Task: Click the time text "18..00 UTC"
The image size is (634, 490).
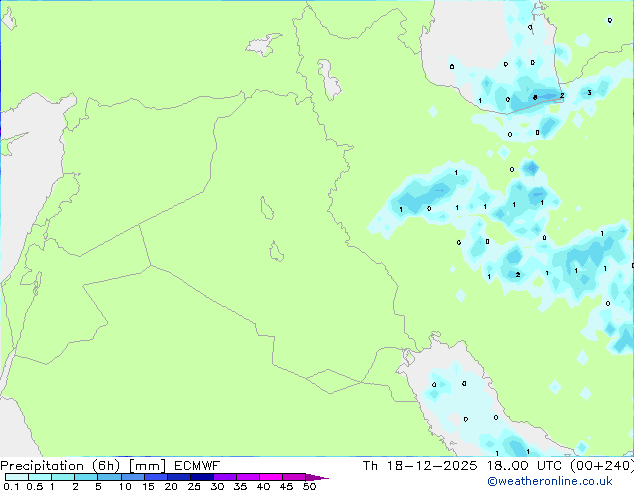Action: (524, 466)
